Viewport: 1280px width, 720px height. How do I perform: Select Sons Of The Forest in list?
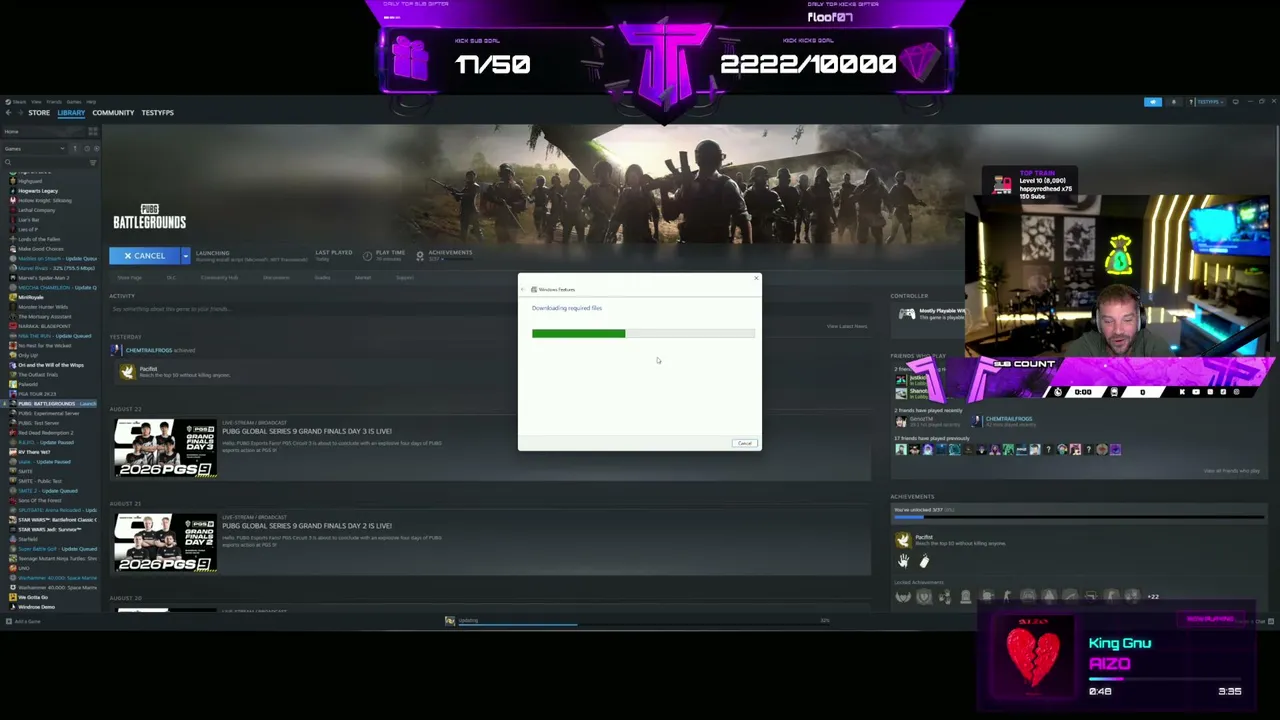[40, 500]
